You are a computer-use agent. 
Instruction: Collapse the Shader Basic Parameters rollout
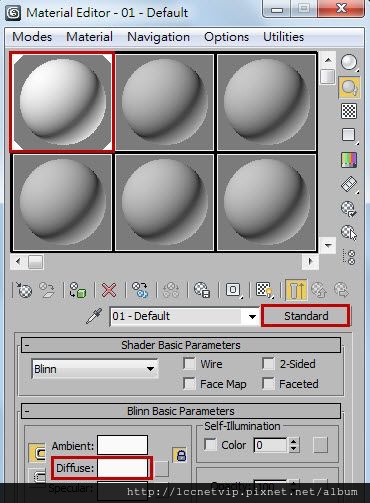181,345
